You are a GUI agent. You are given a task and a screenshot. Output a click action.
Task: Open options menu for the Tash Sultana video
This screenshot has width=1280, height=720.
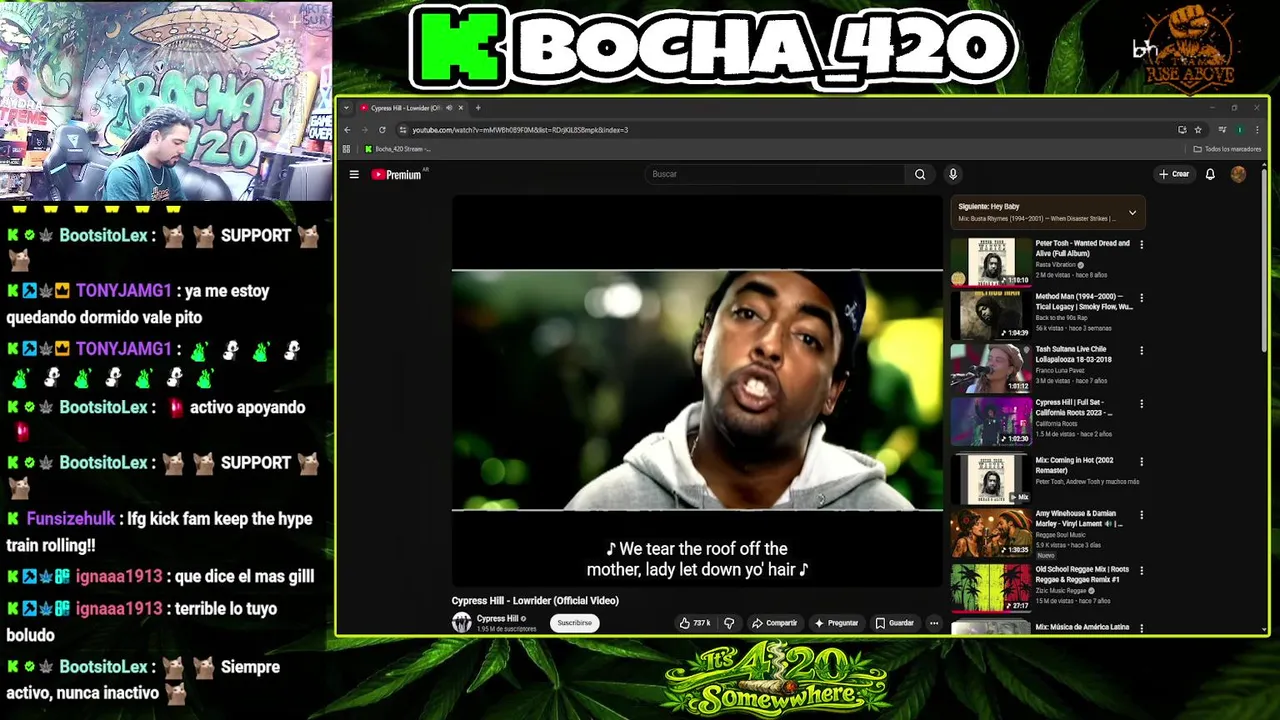(x=1142, y=351)
